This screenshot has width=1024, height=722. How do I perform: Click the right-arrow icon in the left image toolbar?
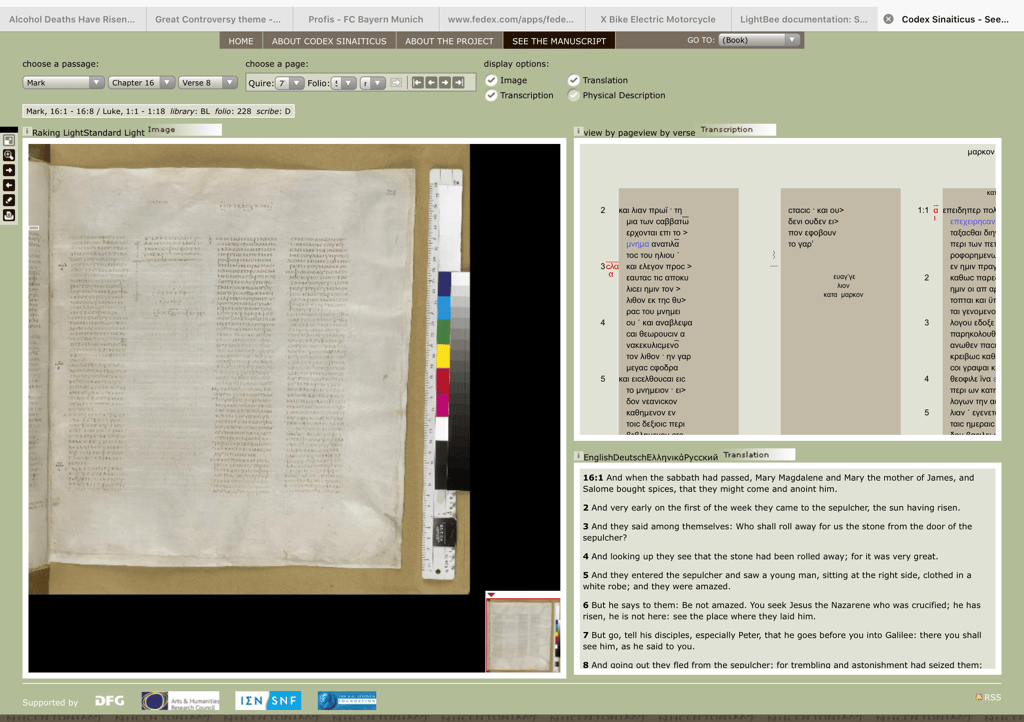coord(8,170)
